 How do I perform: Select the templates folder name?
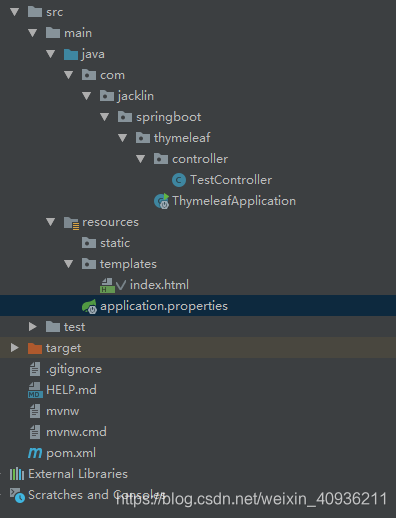coord(128,264)
